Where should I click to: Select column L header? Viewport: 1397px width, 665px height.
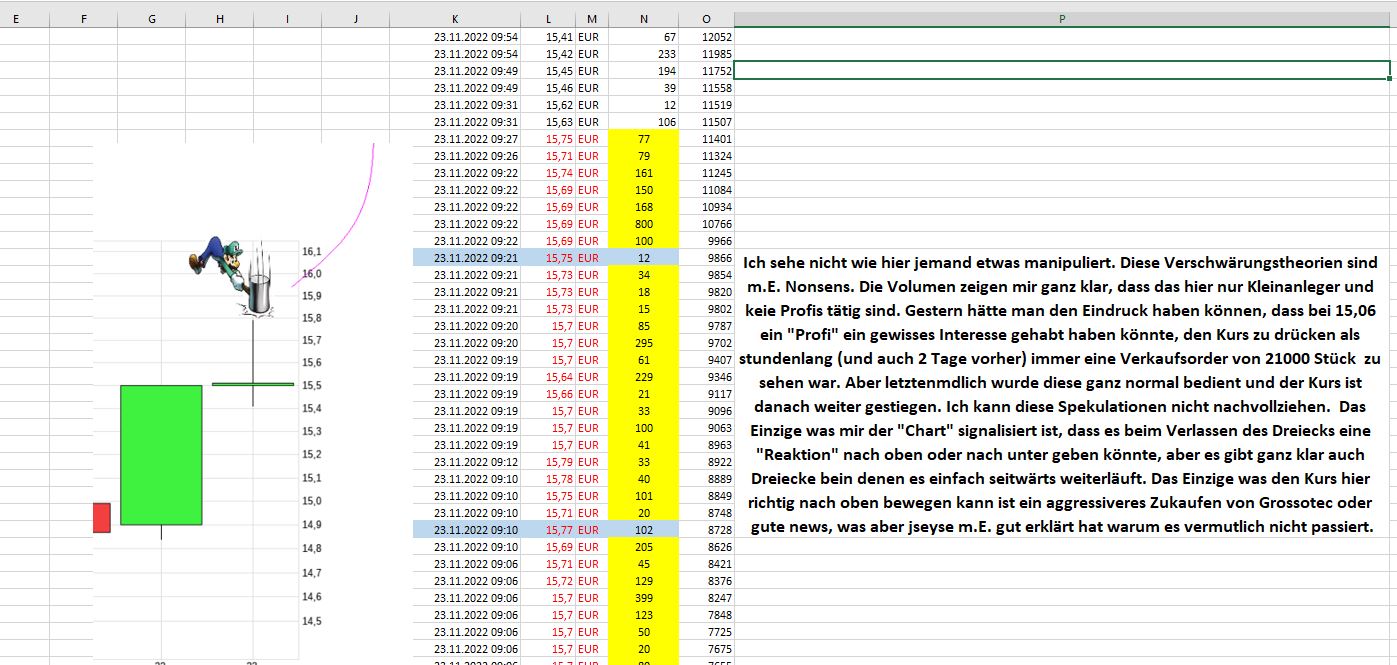tap(548, 18)
